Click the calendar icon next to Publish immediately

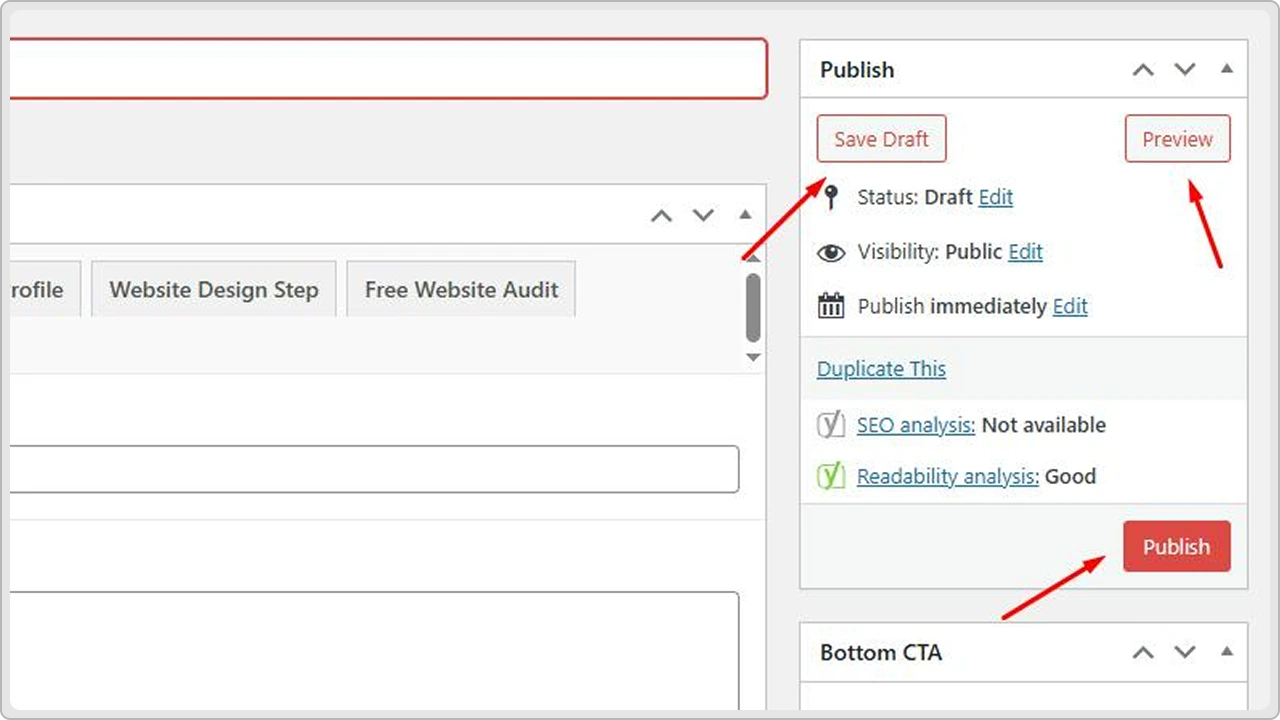[x=831, y=306]
